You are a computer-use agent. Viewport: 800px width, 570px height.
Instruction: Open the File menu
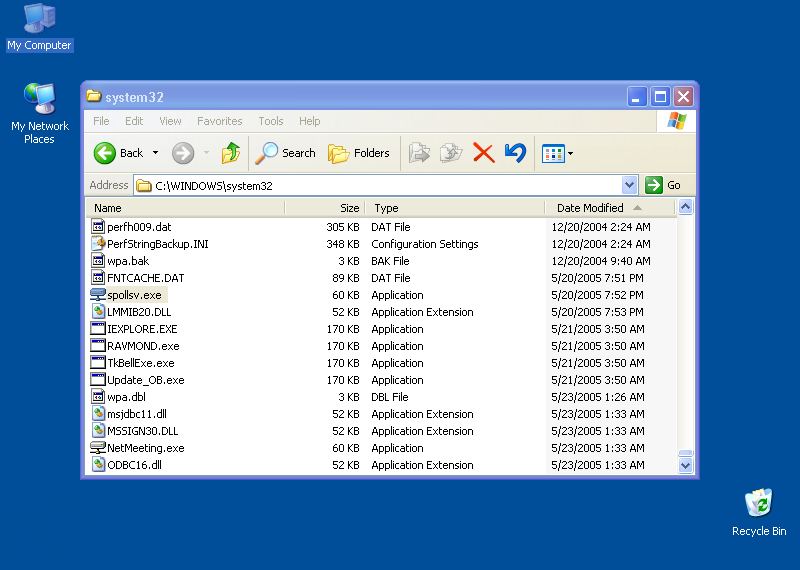point(101,121)
